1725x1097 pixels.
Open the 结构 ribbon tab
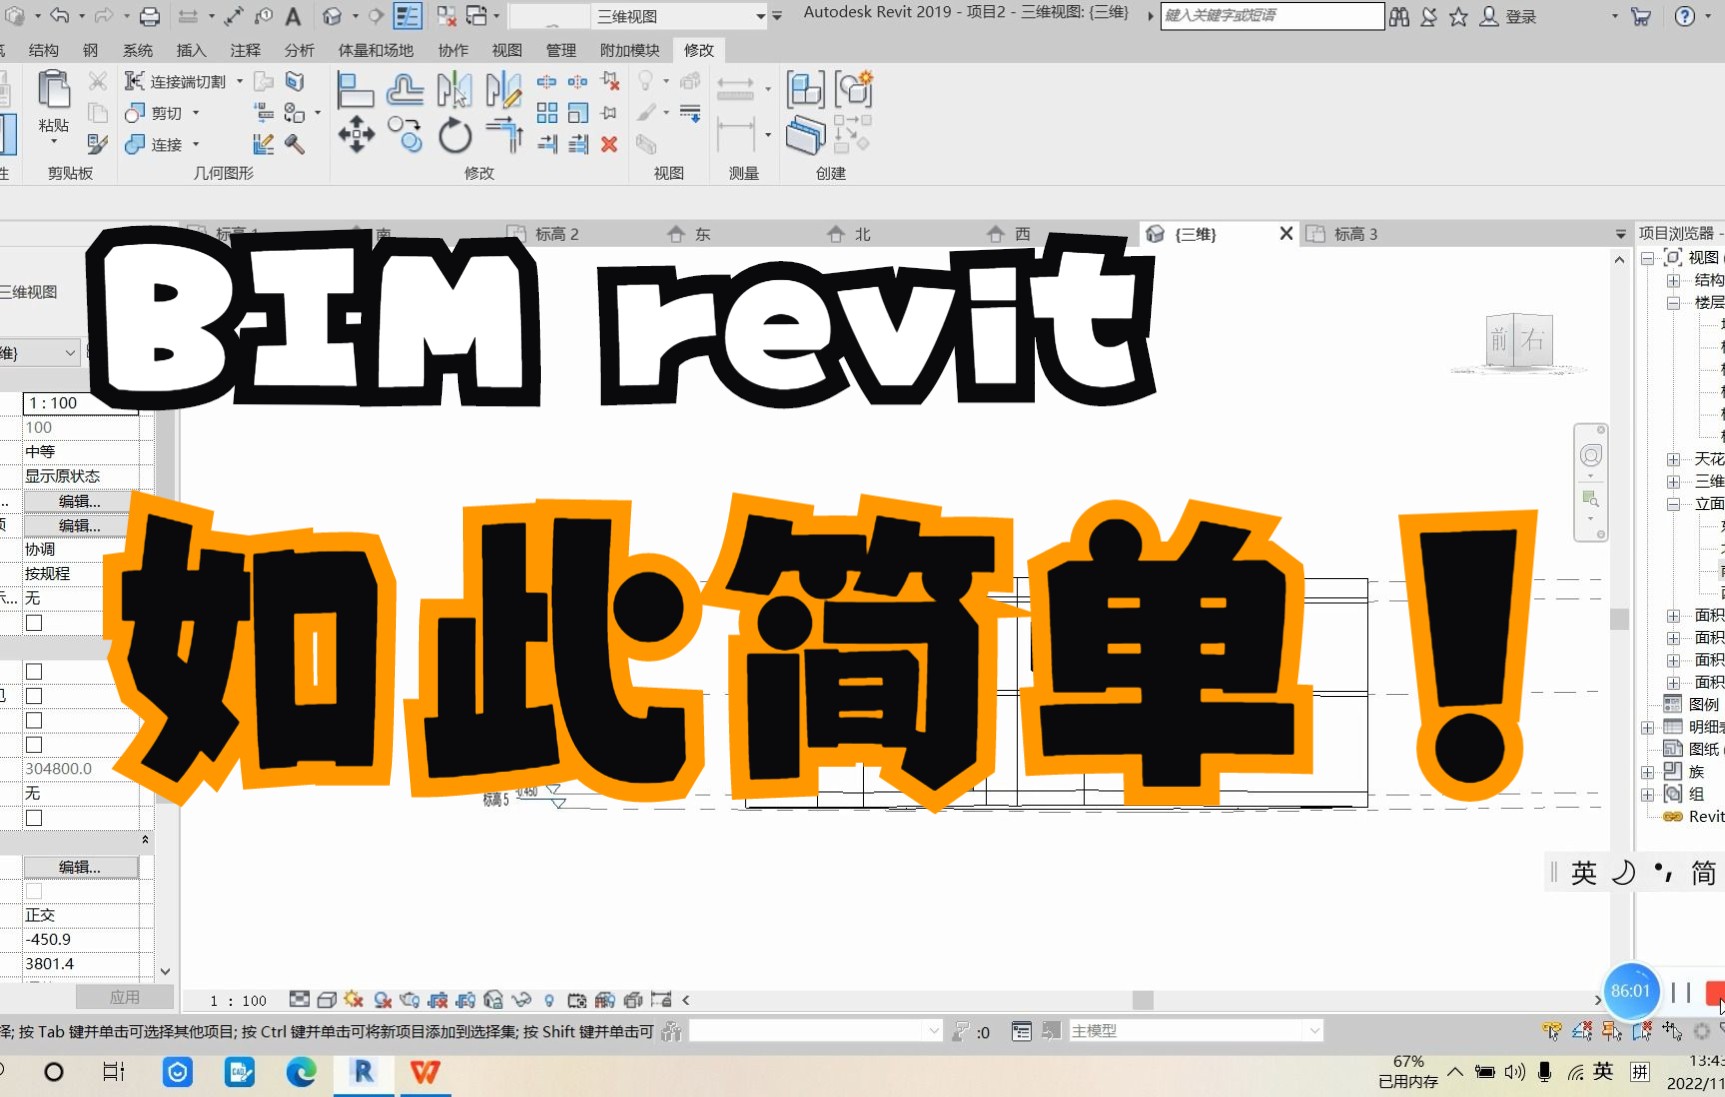(44, 50)
